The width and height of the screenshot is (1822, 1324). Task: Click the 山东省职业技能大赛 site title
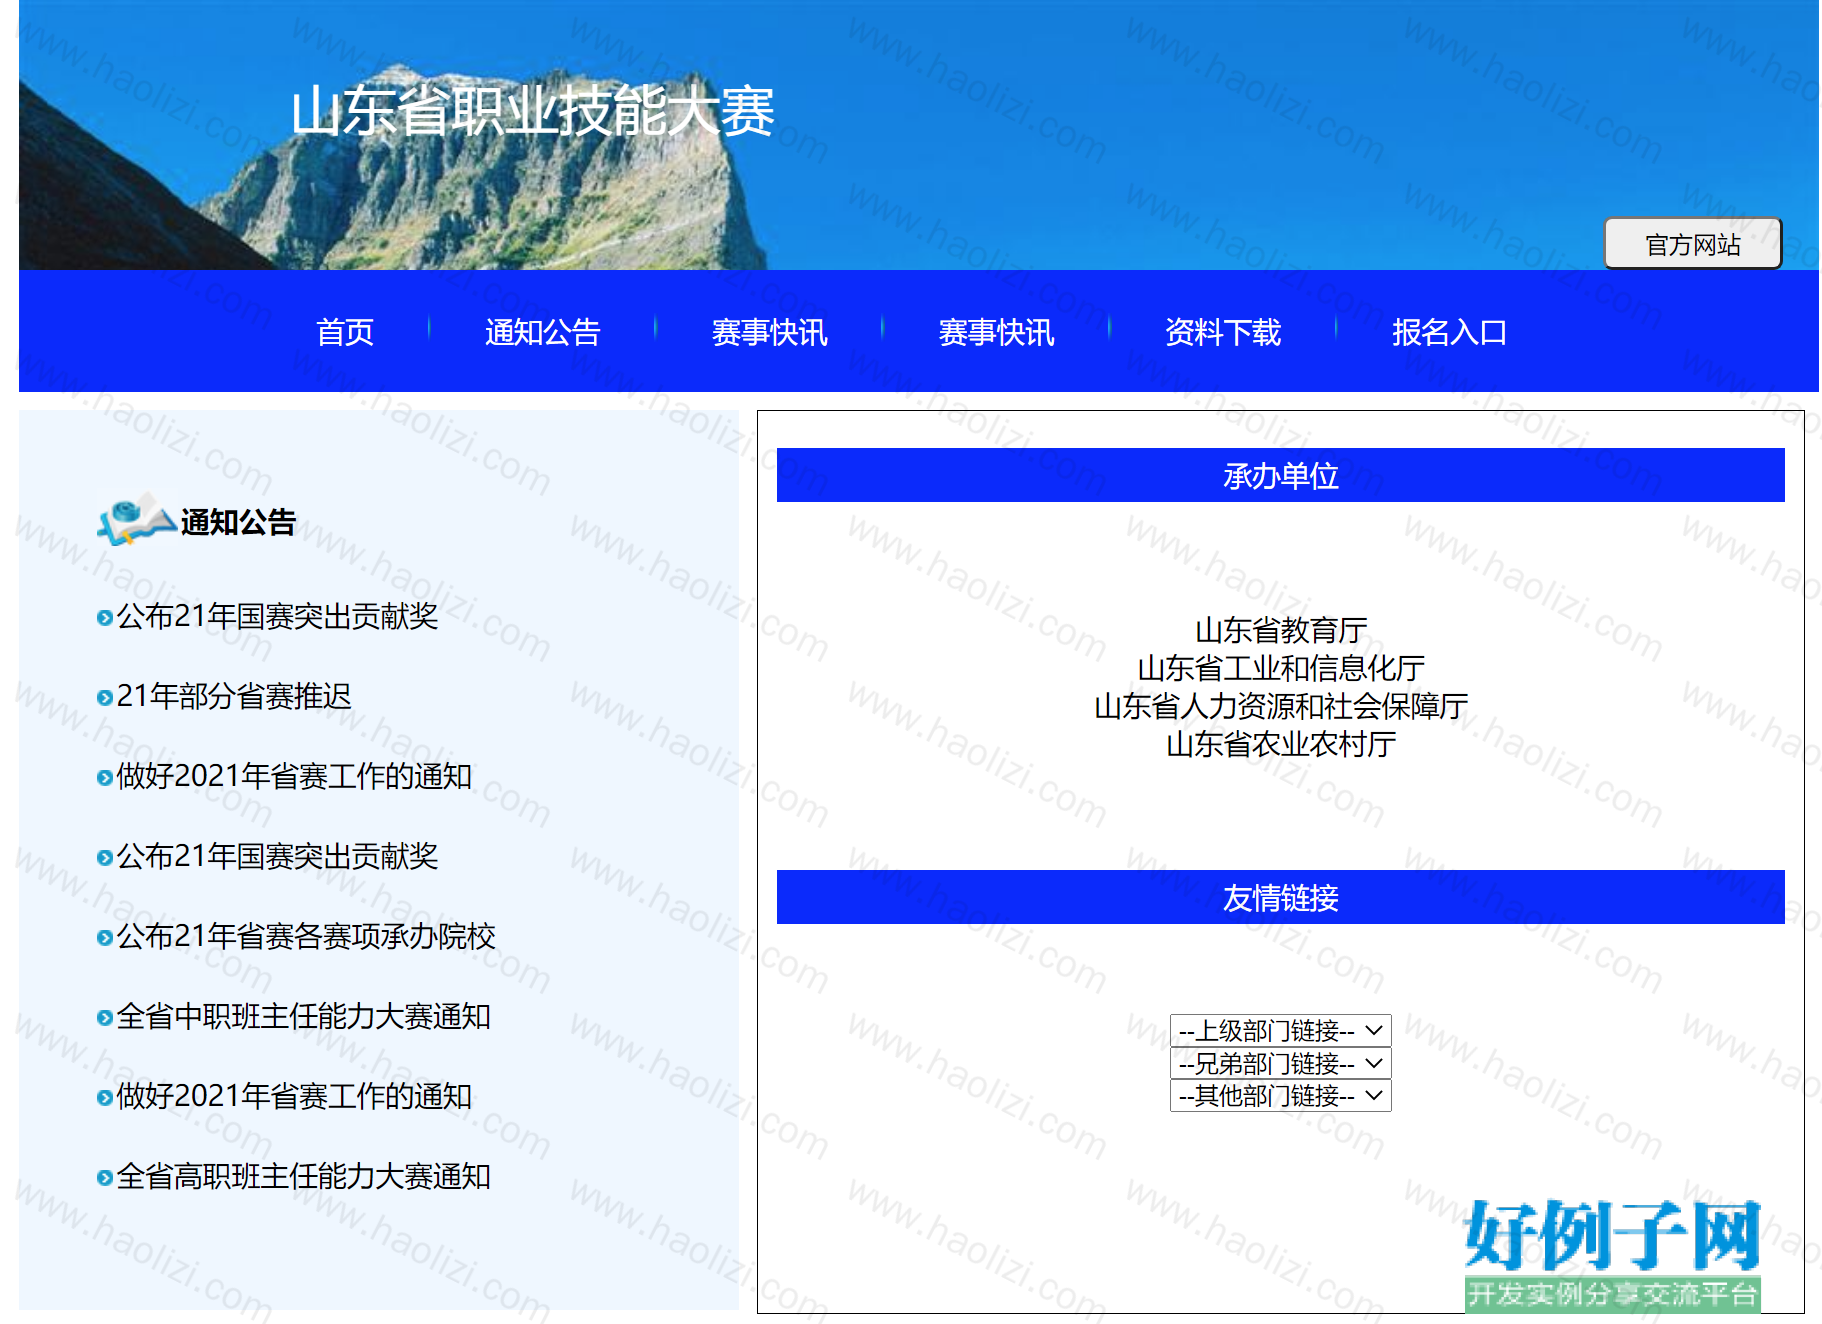pos(533,111)
